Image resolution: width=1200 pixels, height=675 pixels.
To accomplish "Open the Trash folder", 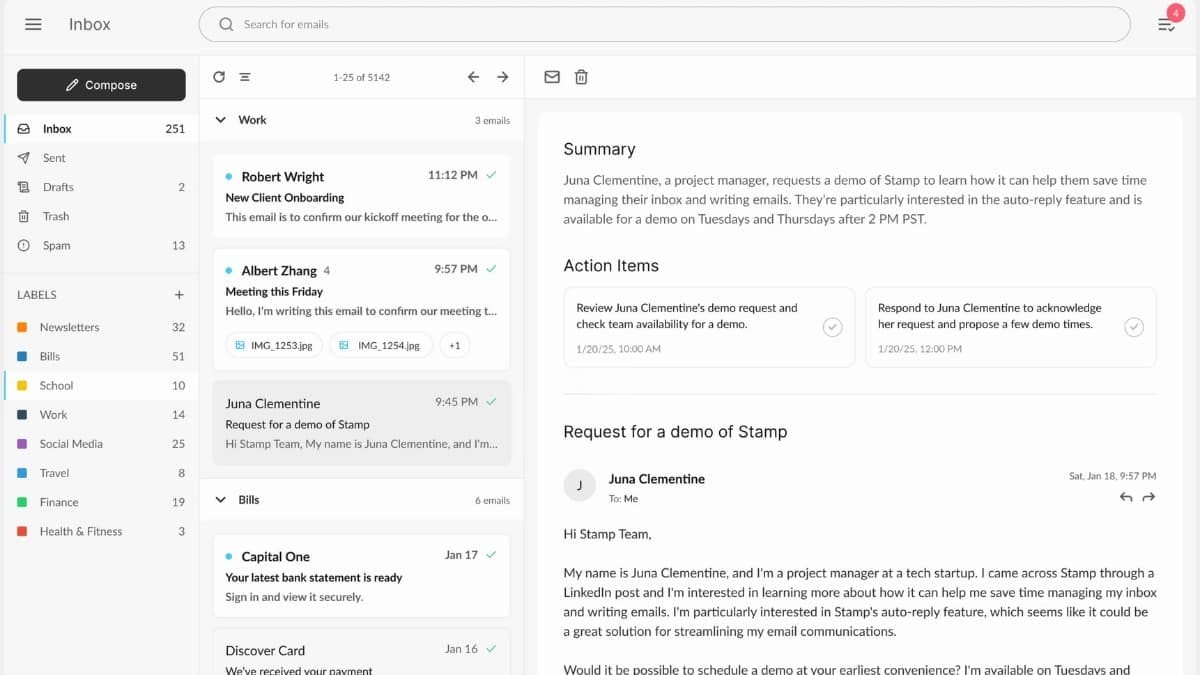I will coord(101,216).
